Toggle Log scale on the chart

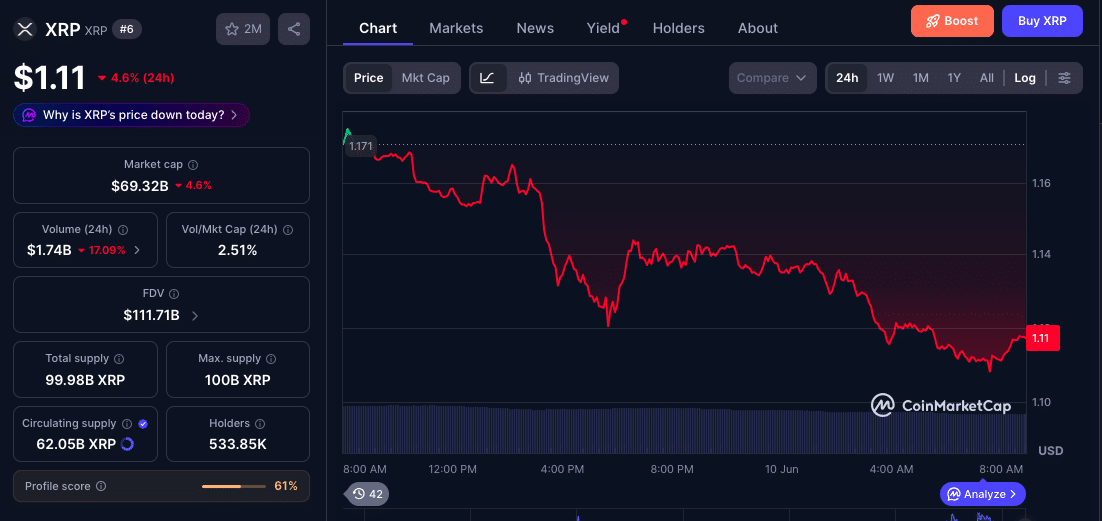[1025, 77]
